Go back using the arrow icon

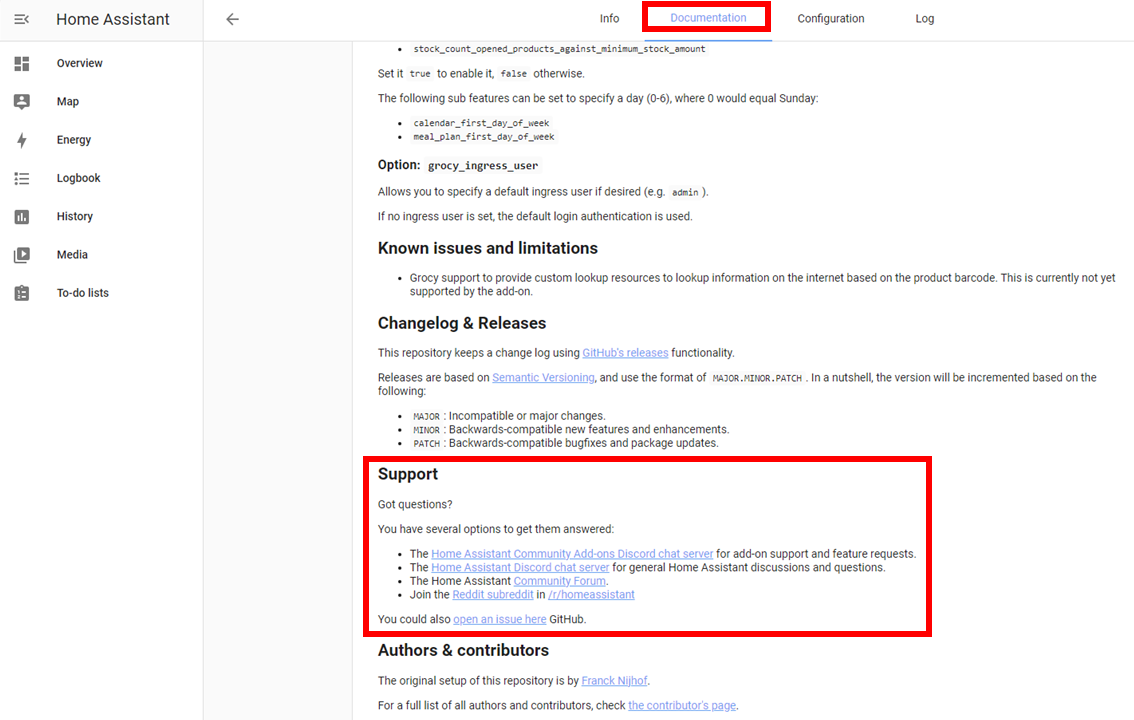click(x=232, y=20)
